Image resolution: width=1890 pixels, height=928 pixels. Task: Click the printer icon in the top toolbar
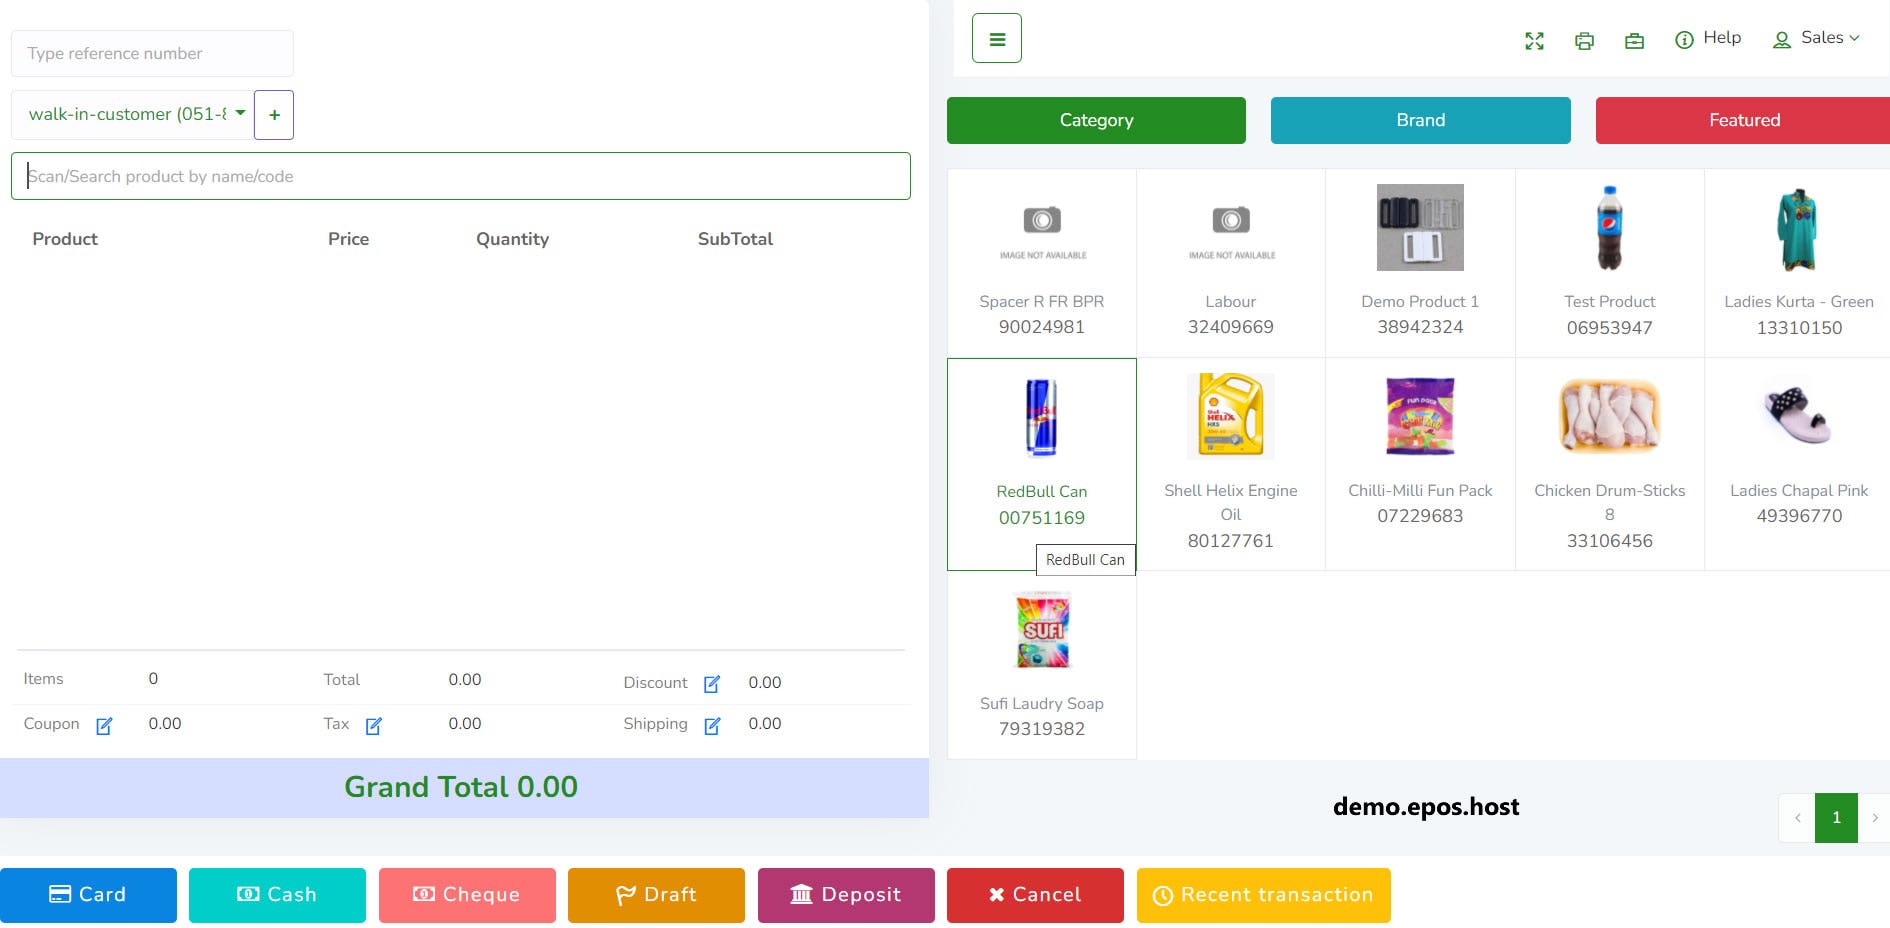(x=1585, y=41)
